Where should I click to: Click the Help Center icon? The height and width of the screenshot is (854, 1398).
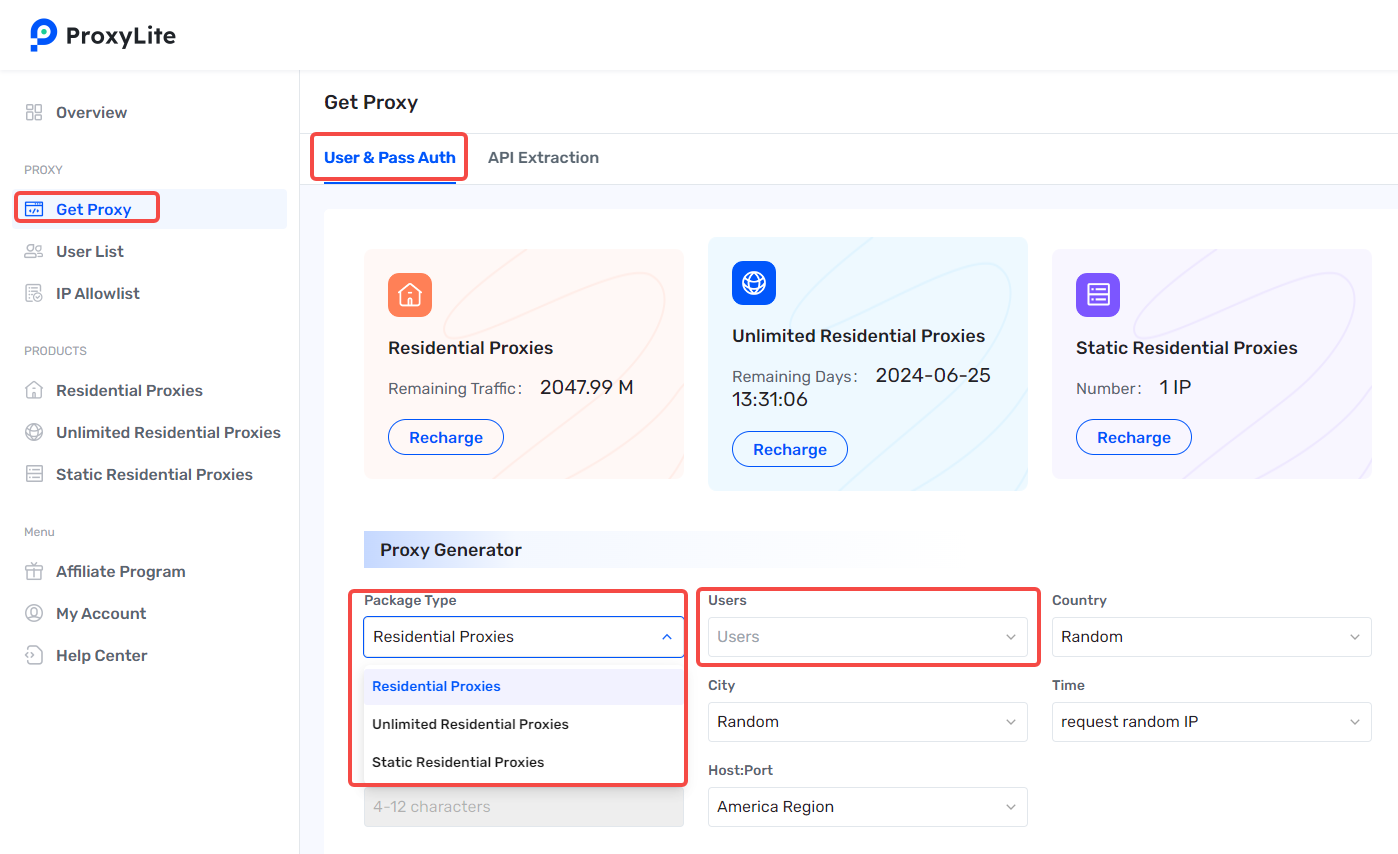pyautogui.click(x=34, y=655)
